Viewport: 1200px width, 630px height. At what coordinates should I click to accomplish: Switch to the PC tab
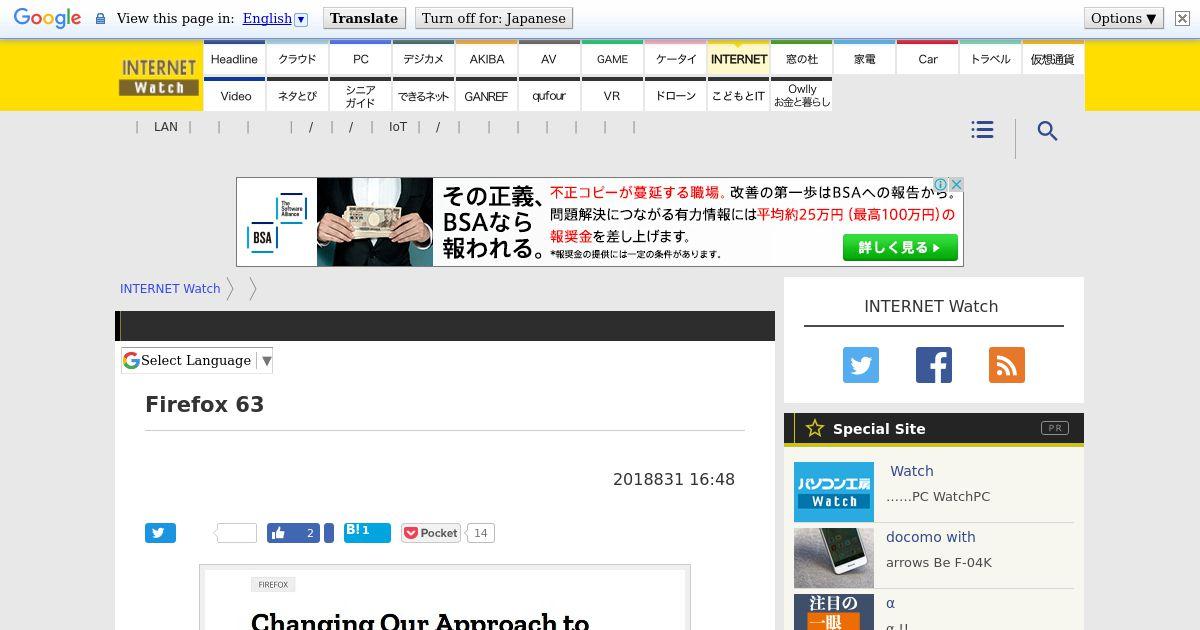coord(360,59)
